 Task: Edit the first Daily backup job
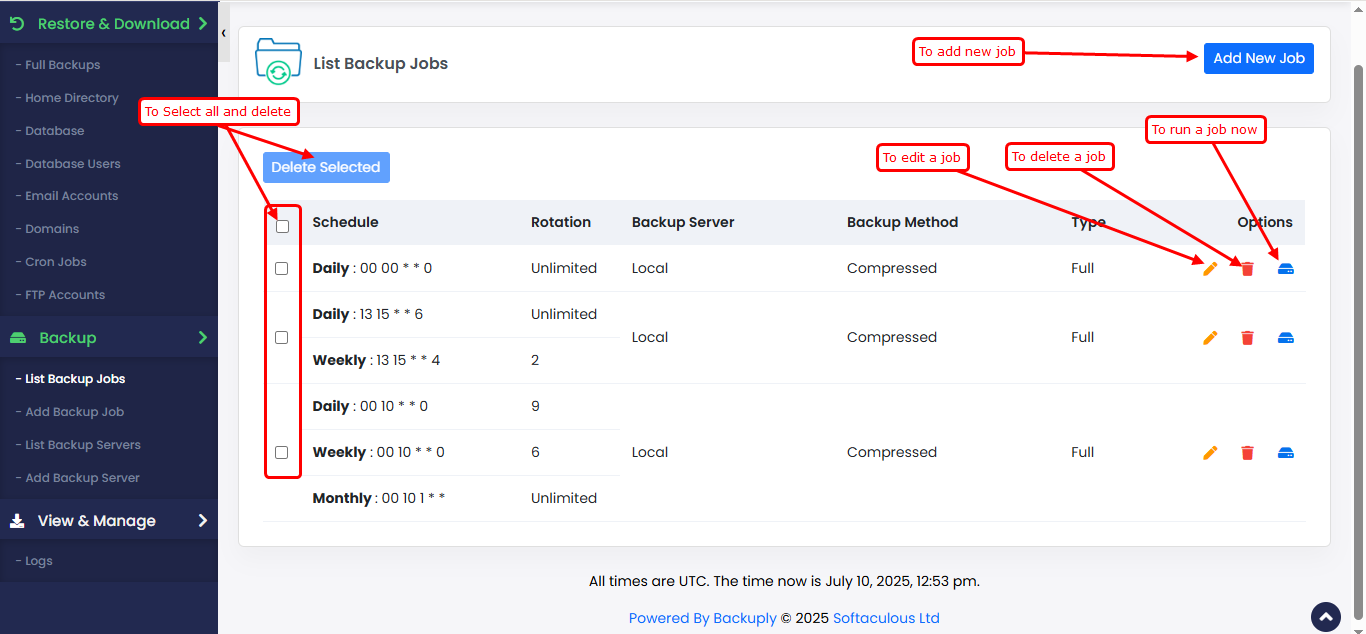click(x=1210, y=269)
